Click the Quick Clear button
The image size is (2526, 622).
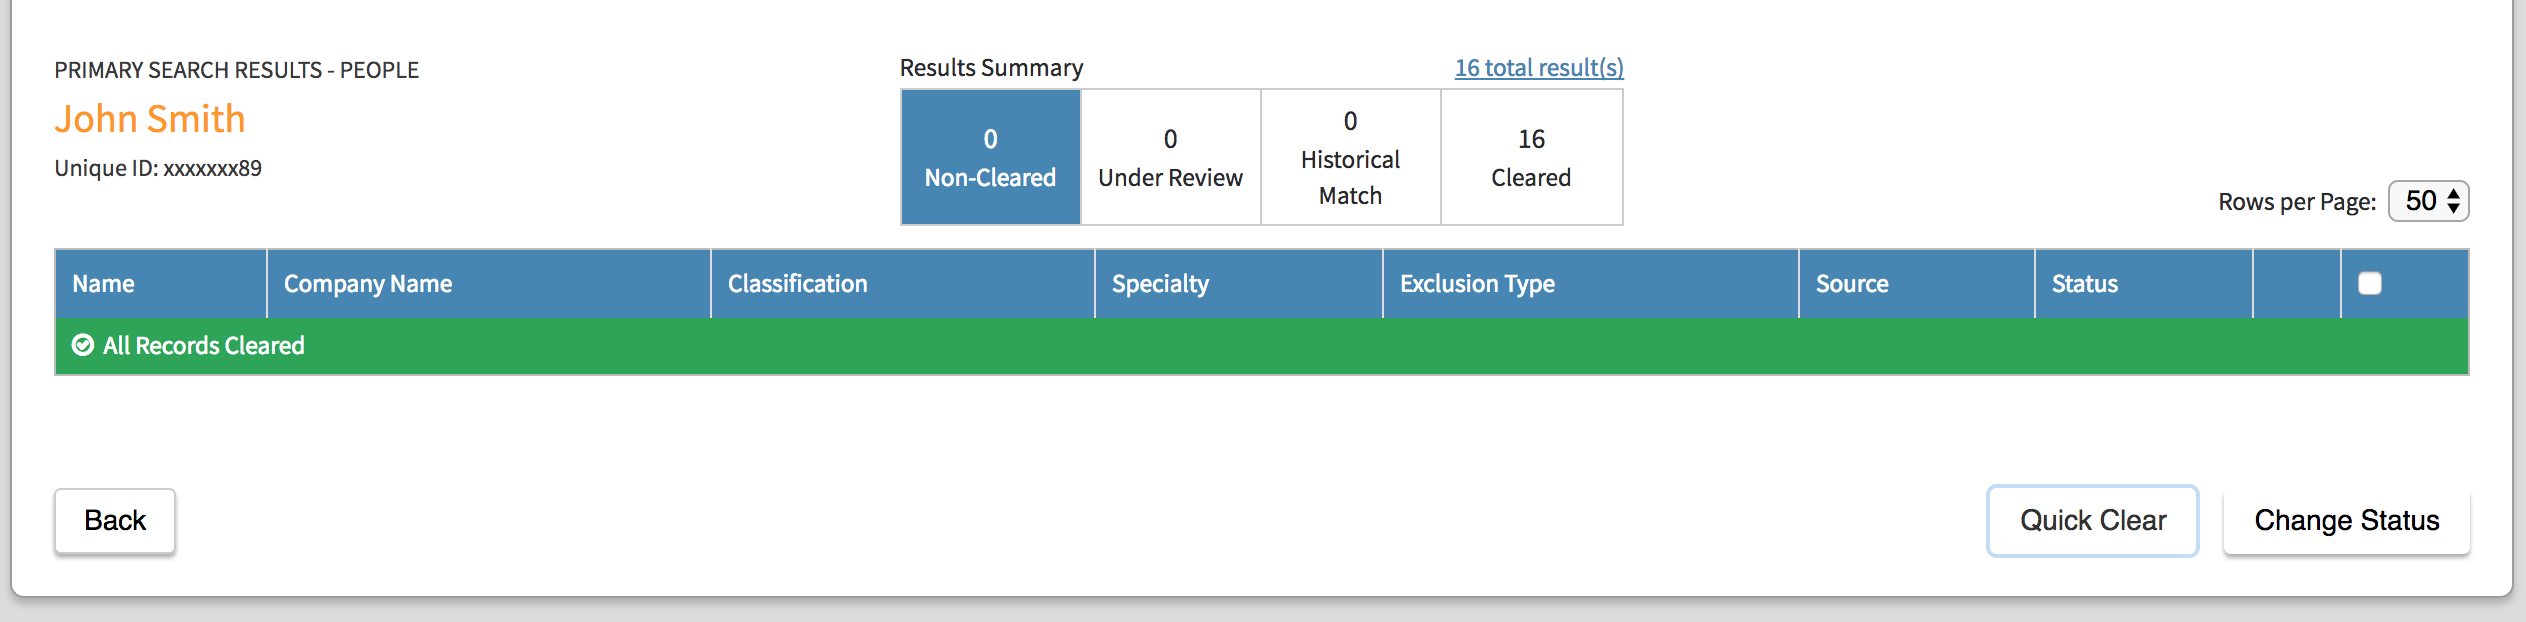point(2092,521)
